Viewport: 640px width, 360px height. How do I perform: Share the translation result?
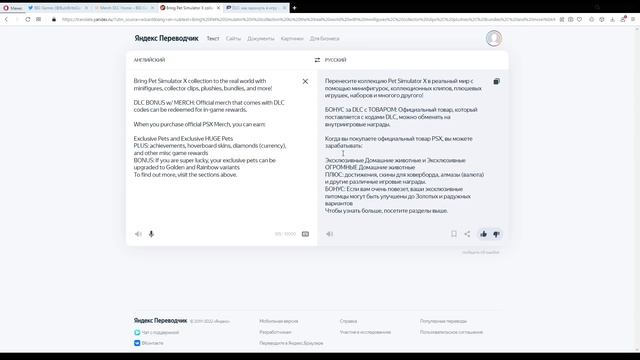467,234
